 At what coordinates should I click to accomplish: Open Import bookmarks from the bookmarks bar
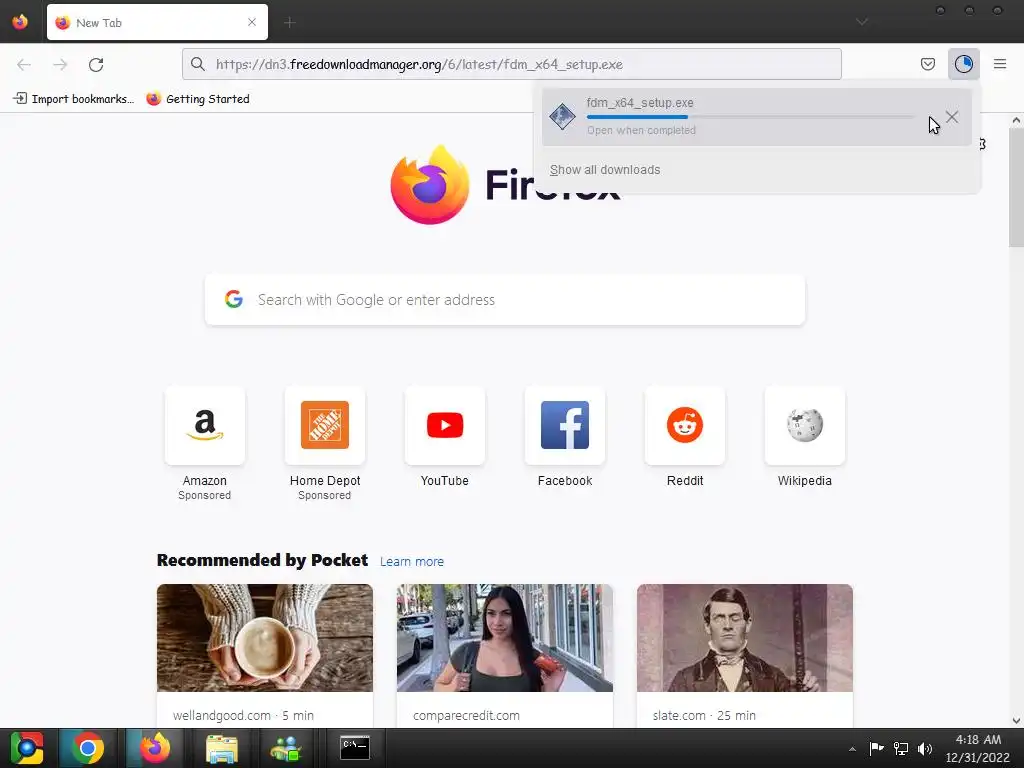point(74,99)
